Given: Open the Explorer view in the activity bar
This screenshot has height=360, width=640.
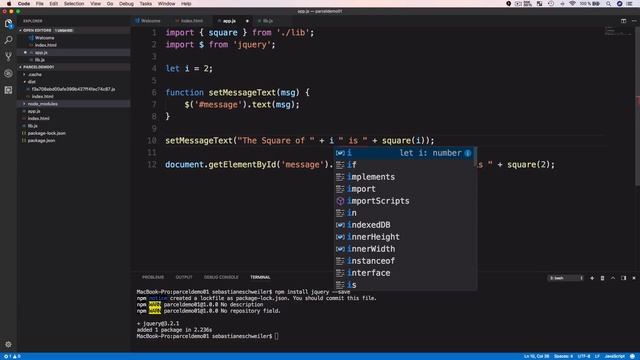Looking at the screenshot, I should click(x=9, y=24).
